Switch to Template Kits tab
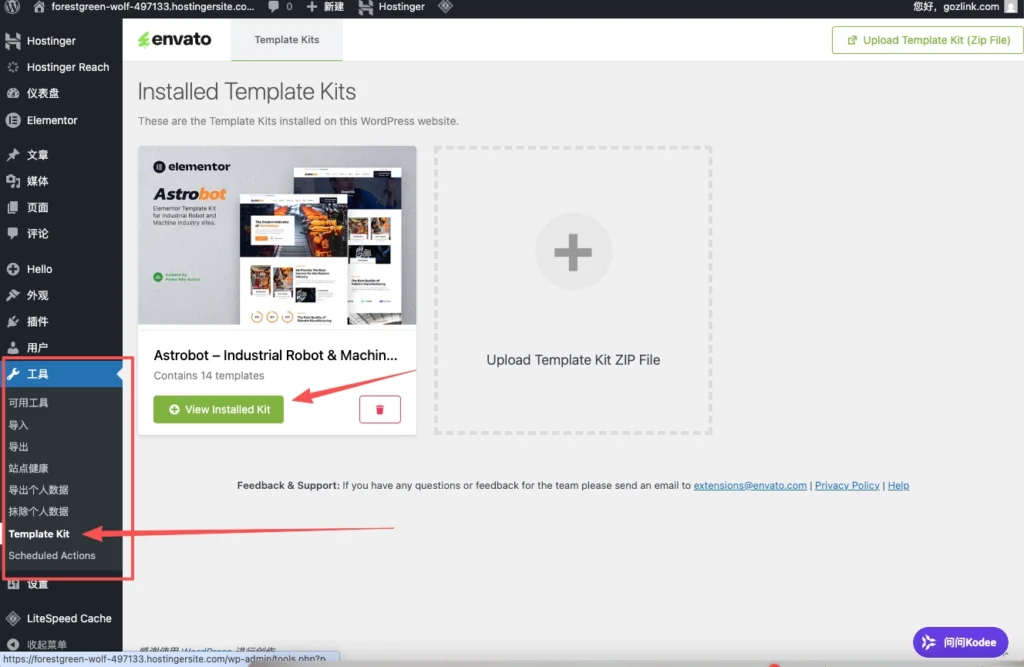Screen dimensions: 1024x667 (x=286, y=39)
